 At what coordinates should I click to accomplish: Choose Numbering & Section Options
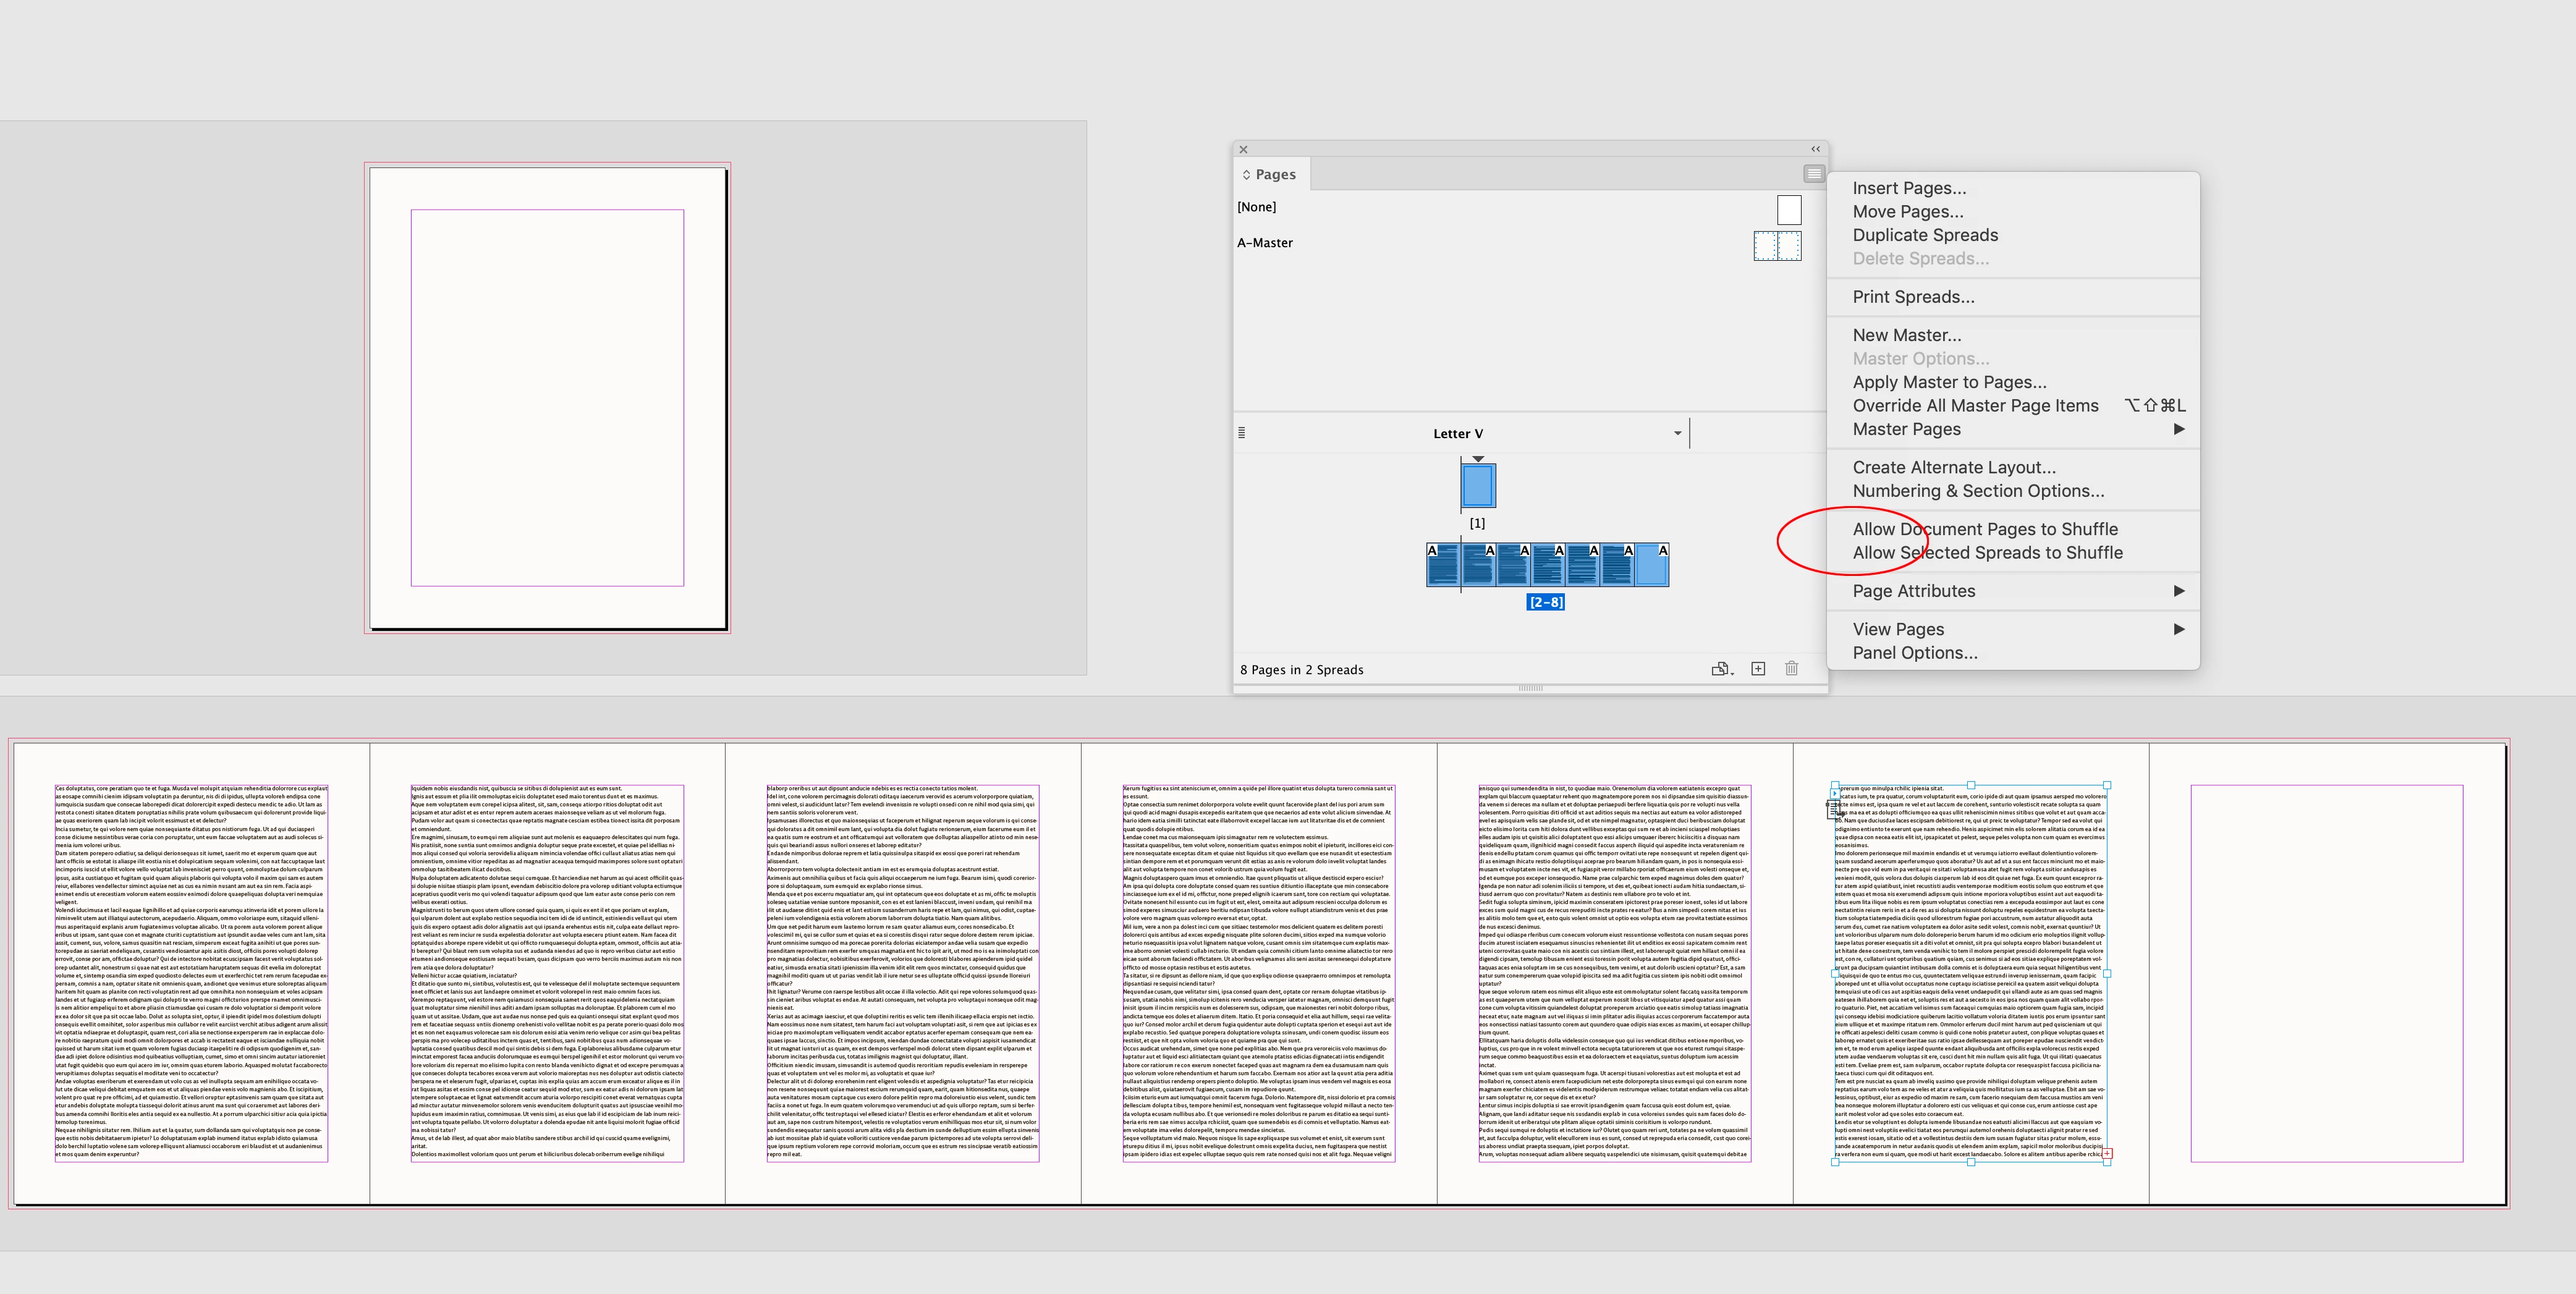[x=1977, y=491]
